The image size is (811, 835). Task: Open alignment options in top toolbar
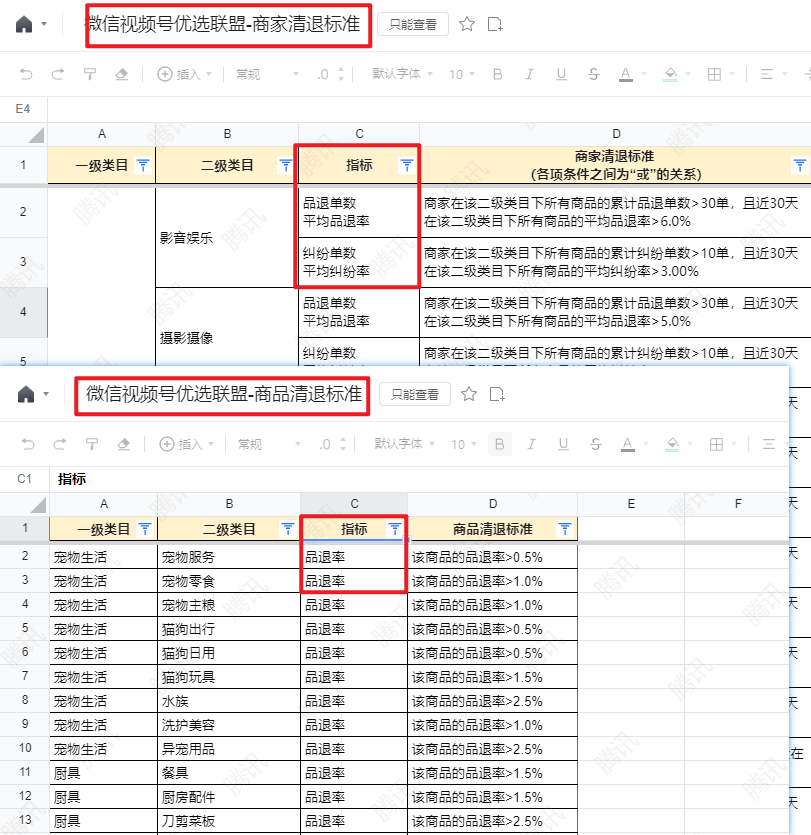767,74
